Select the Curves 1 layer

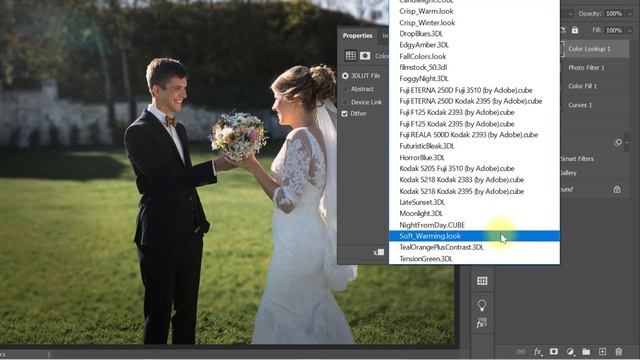tap(596, 105)
